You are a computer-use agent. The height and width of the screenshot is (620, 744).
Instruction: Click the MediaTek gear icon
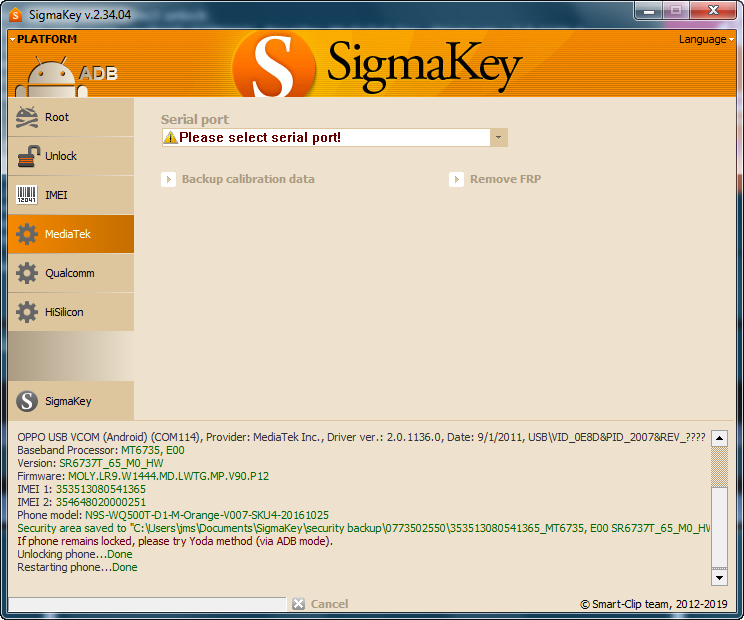(27, 234)
